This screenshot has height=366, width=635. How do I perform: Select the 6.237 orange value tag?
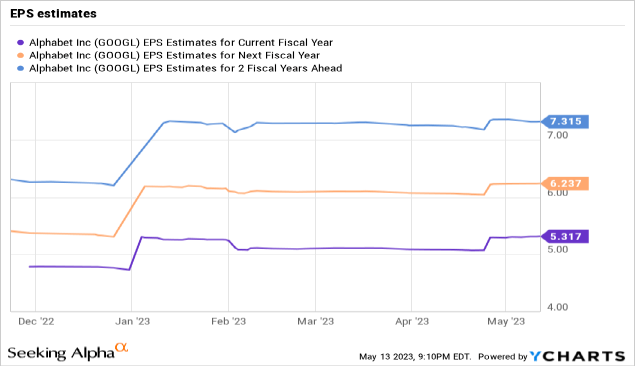point(565,183)
